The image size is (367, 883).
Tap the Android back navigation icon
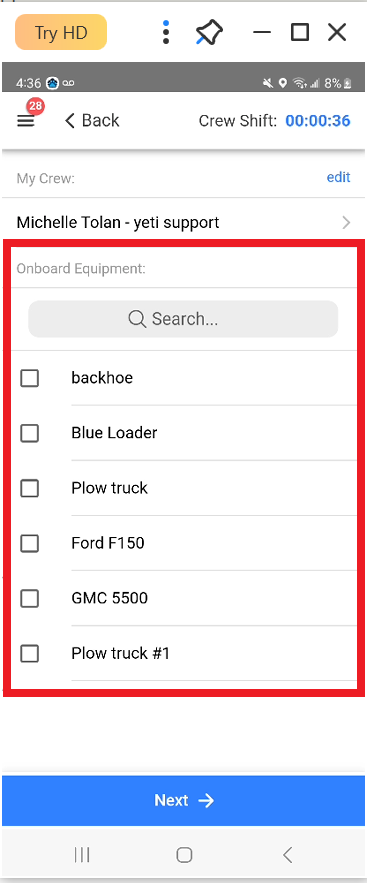(288, 855)
